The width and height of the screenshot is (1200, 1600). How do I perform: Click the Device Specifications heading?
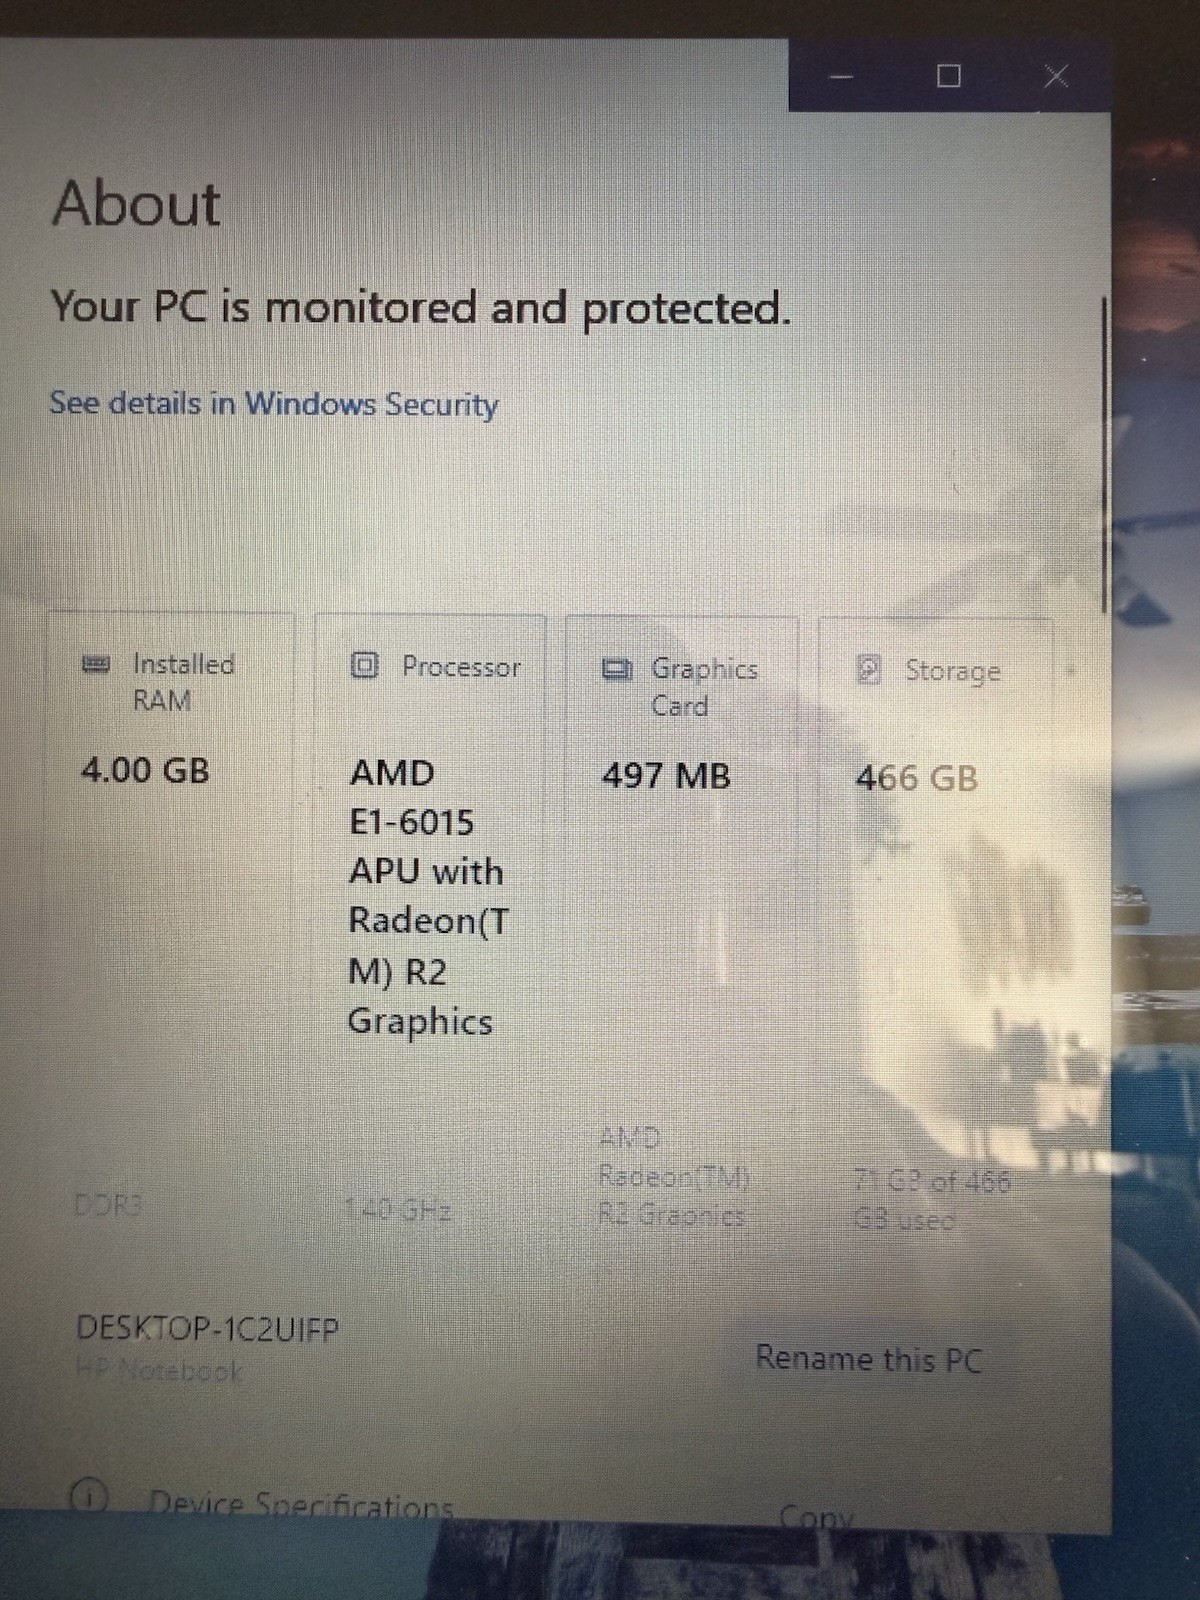click(x=300, y=1503)
